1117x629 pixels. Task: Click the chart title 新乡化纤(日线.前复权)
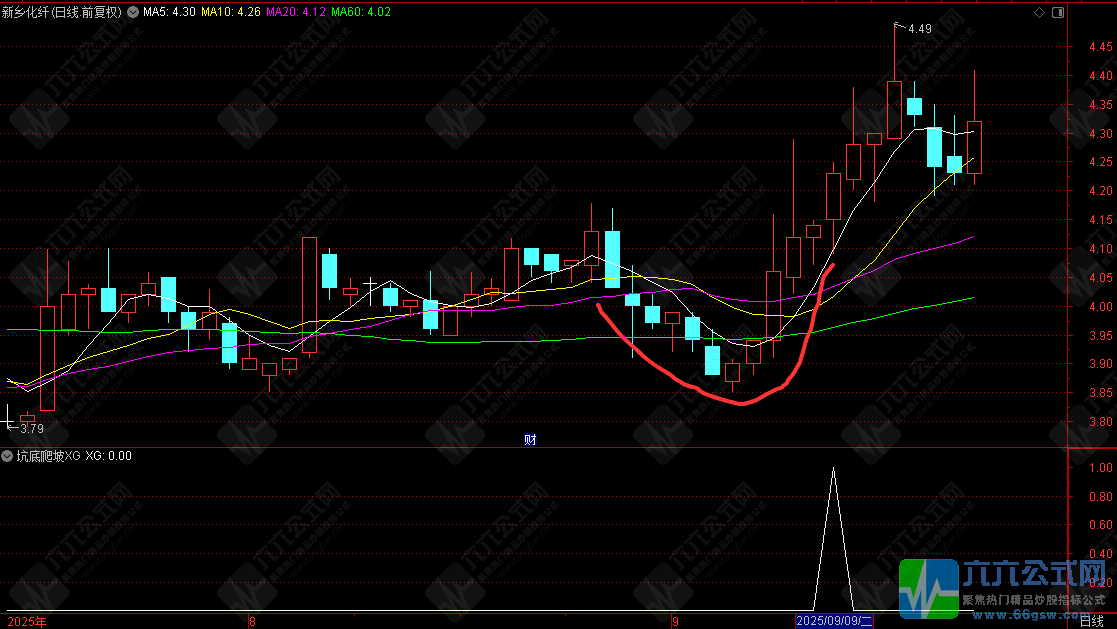click(x=62, y=12)
